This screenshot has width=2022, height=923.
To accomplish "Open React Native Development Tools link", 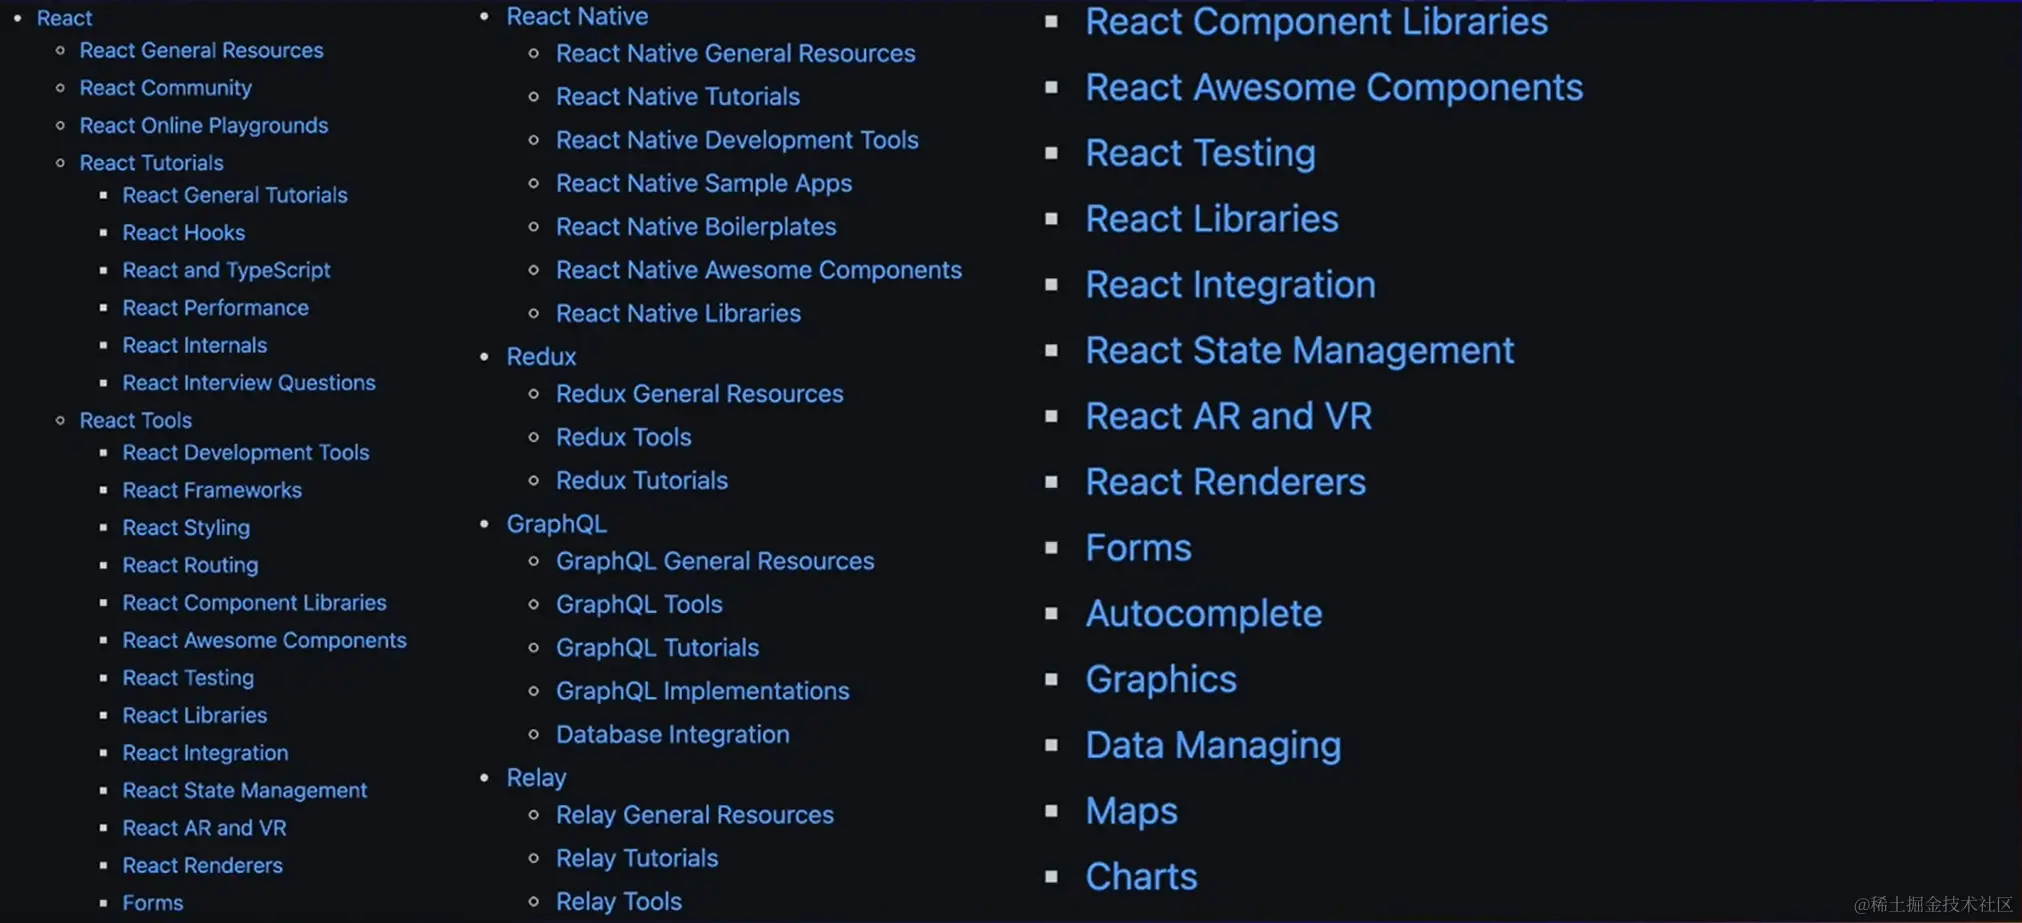I will coord(737,140).
